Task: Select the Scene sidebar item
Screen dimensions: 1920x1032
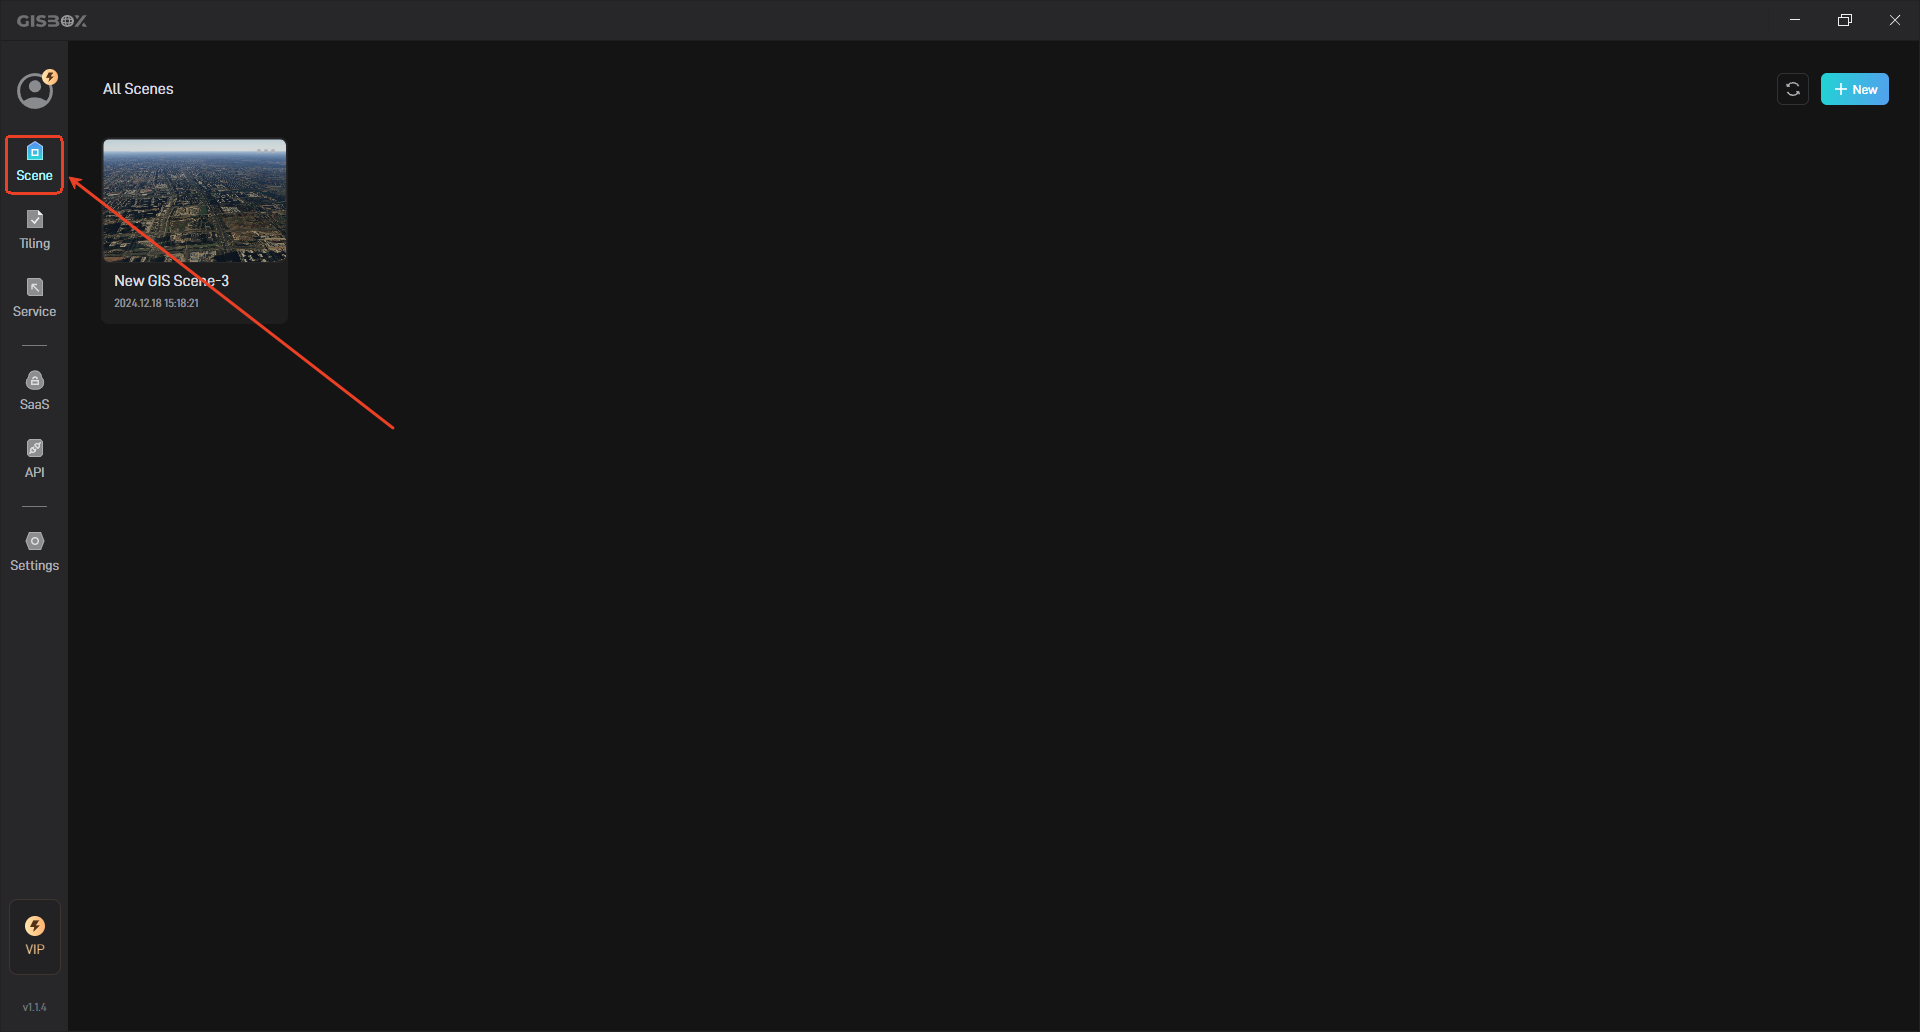Action: pos(34,164)
